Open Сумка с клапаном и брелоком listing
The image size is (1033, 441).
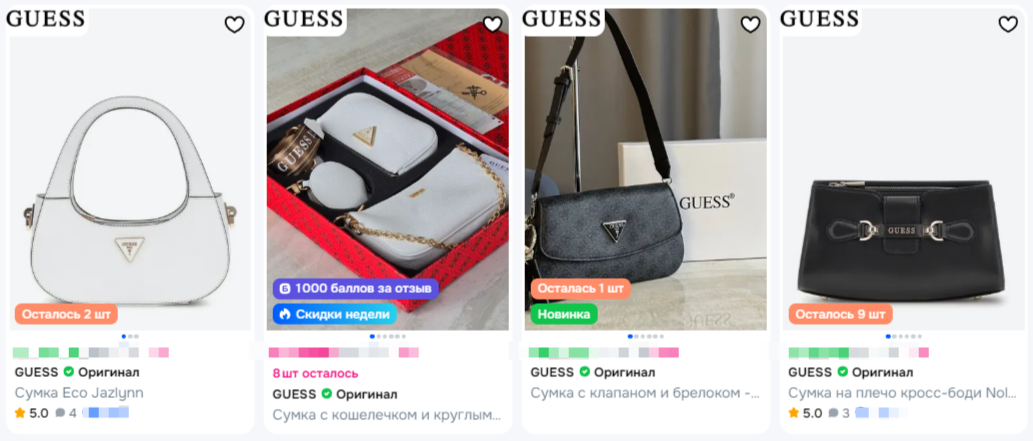[645, 393]
